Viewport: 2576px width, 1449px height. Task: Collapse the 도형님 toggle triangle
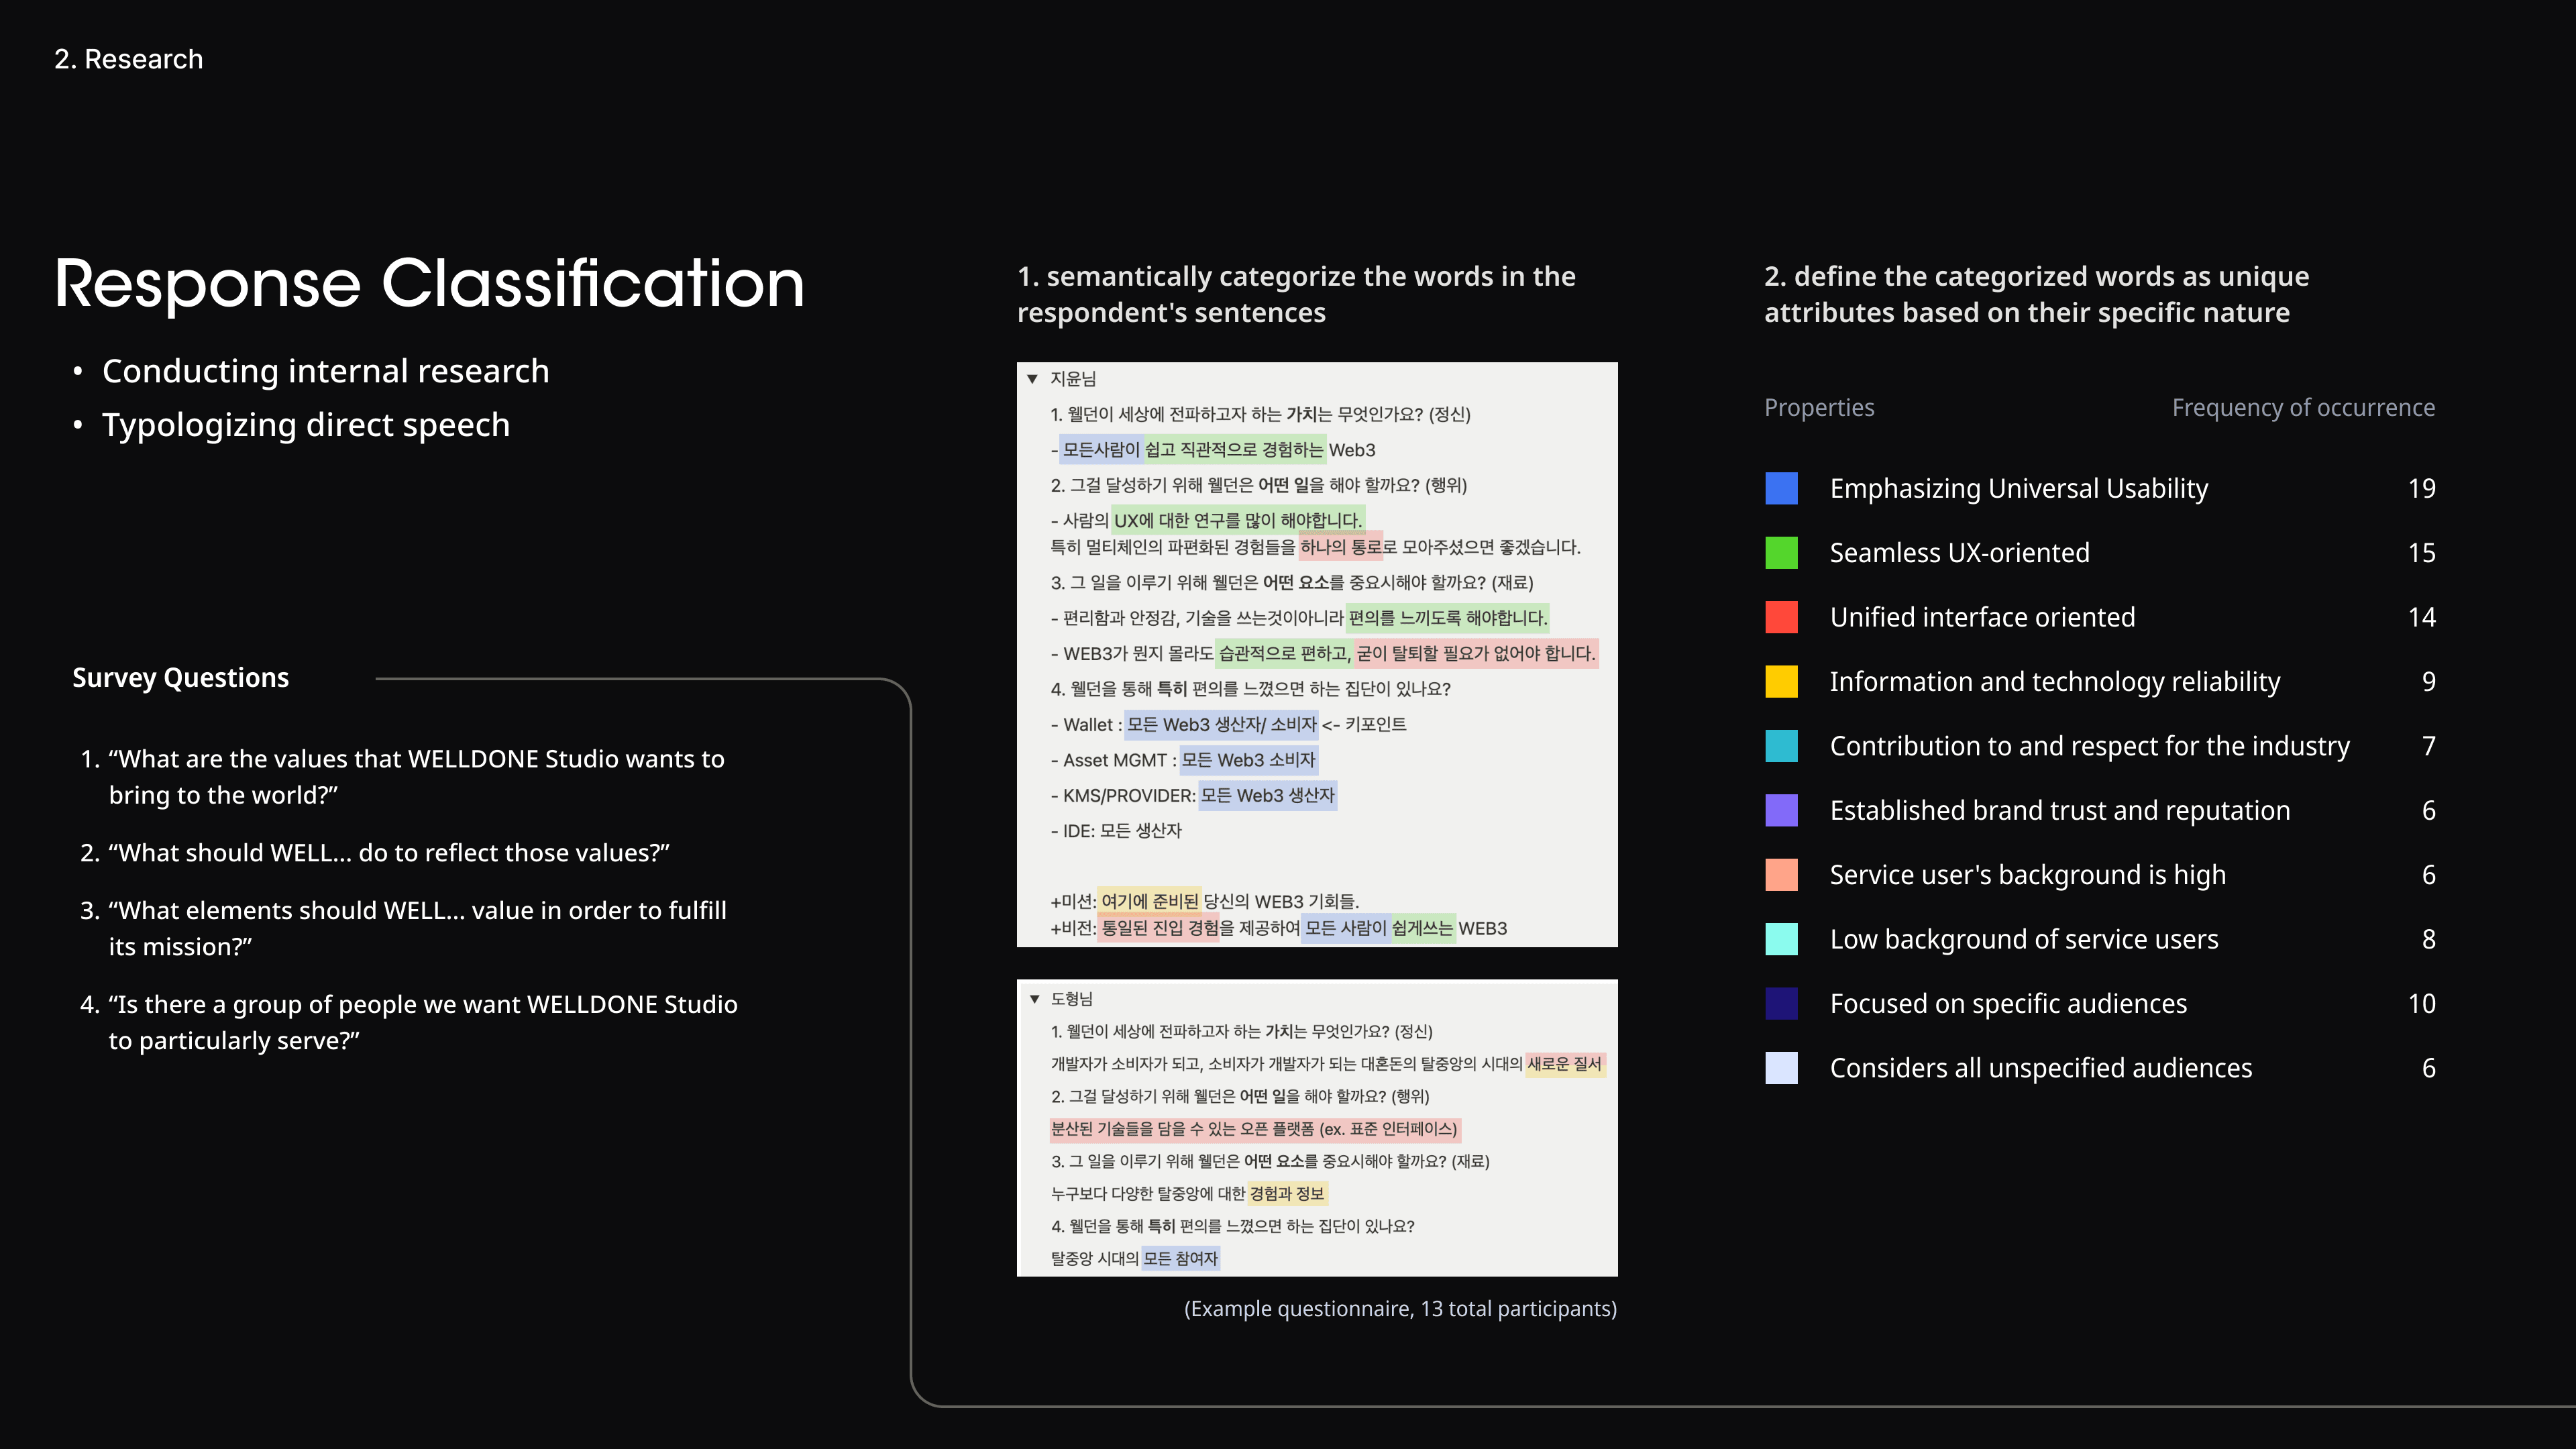click(1034, 999)
